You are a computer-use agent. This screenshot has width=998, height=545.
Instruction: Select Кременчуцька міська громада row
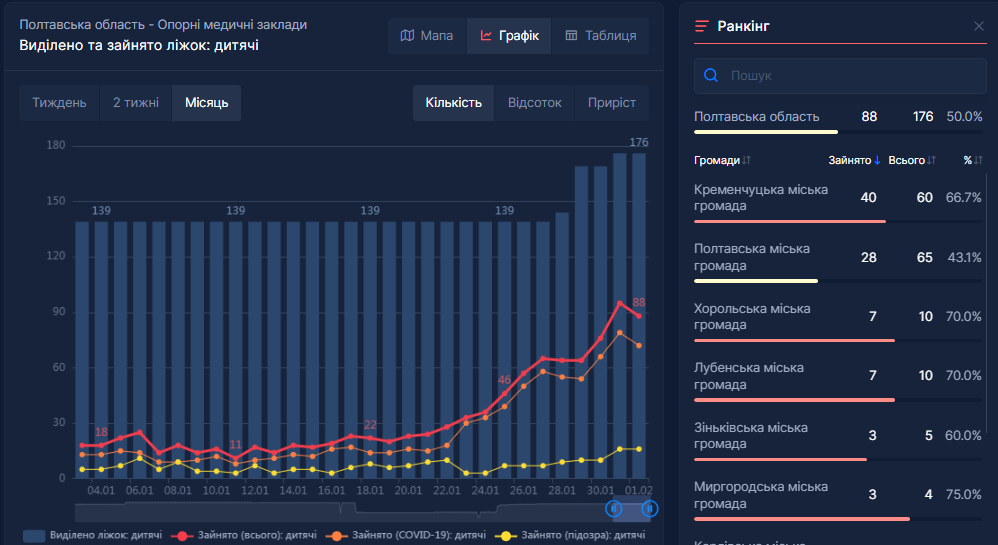click(x=838, y=201)
